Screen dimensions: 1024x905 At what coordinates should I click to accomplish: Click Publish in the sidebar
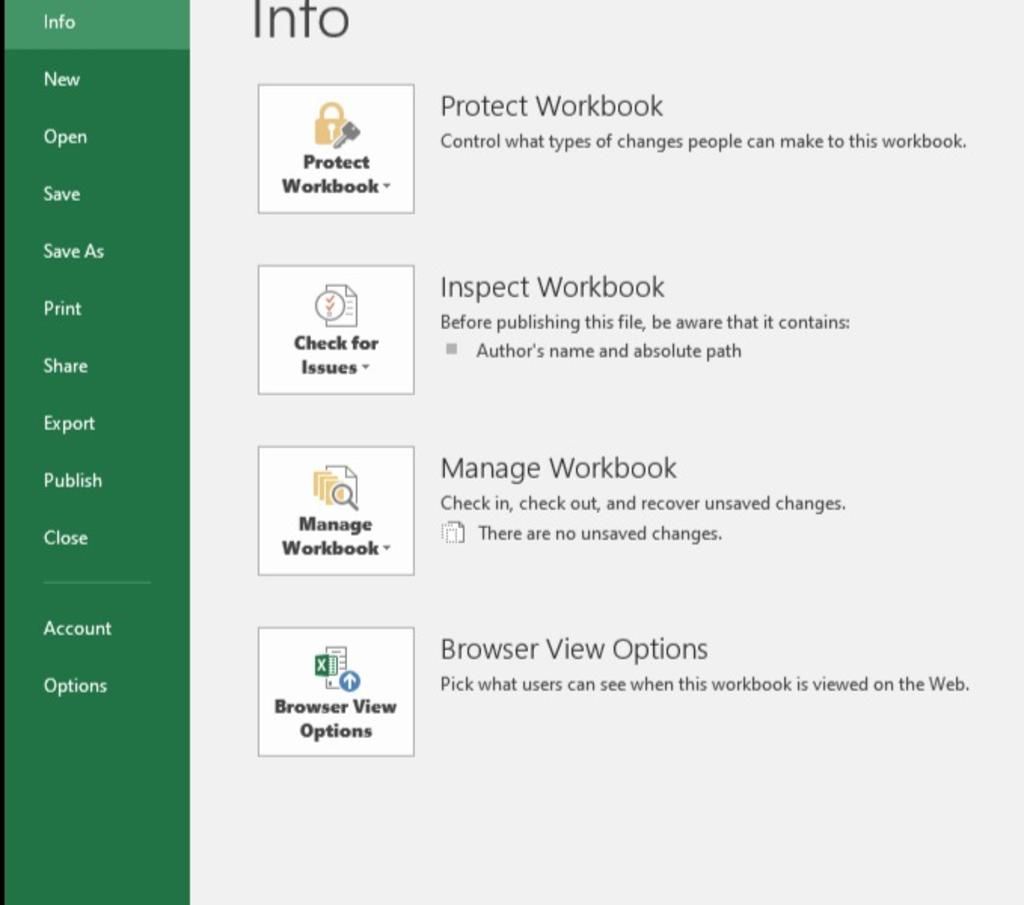pyautogui.click(x=72, y=480)
